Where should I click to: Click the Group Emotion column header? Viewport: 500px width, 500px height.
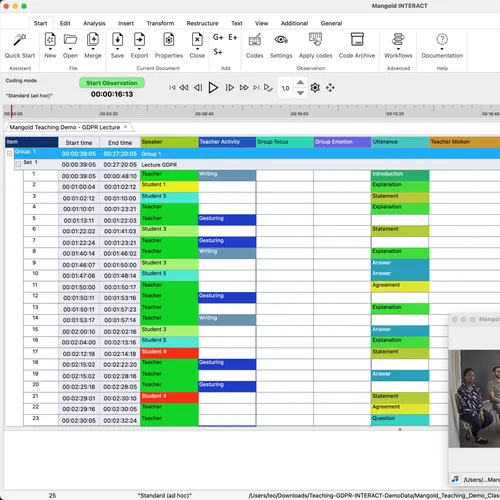tap(342, 142)
